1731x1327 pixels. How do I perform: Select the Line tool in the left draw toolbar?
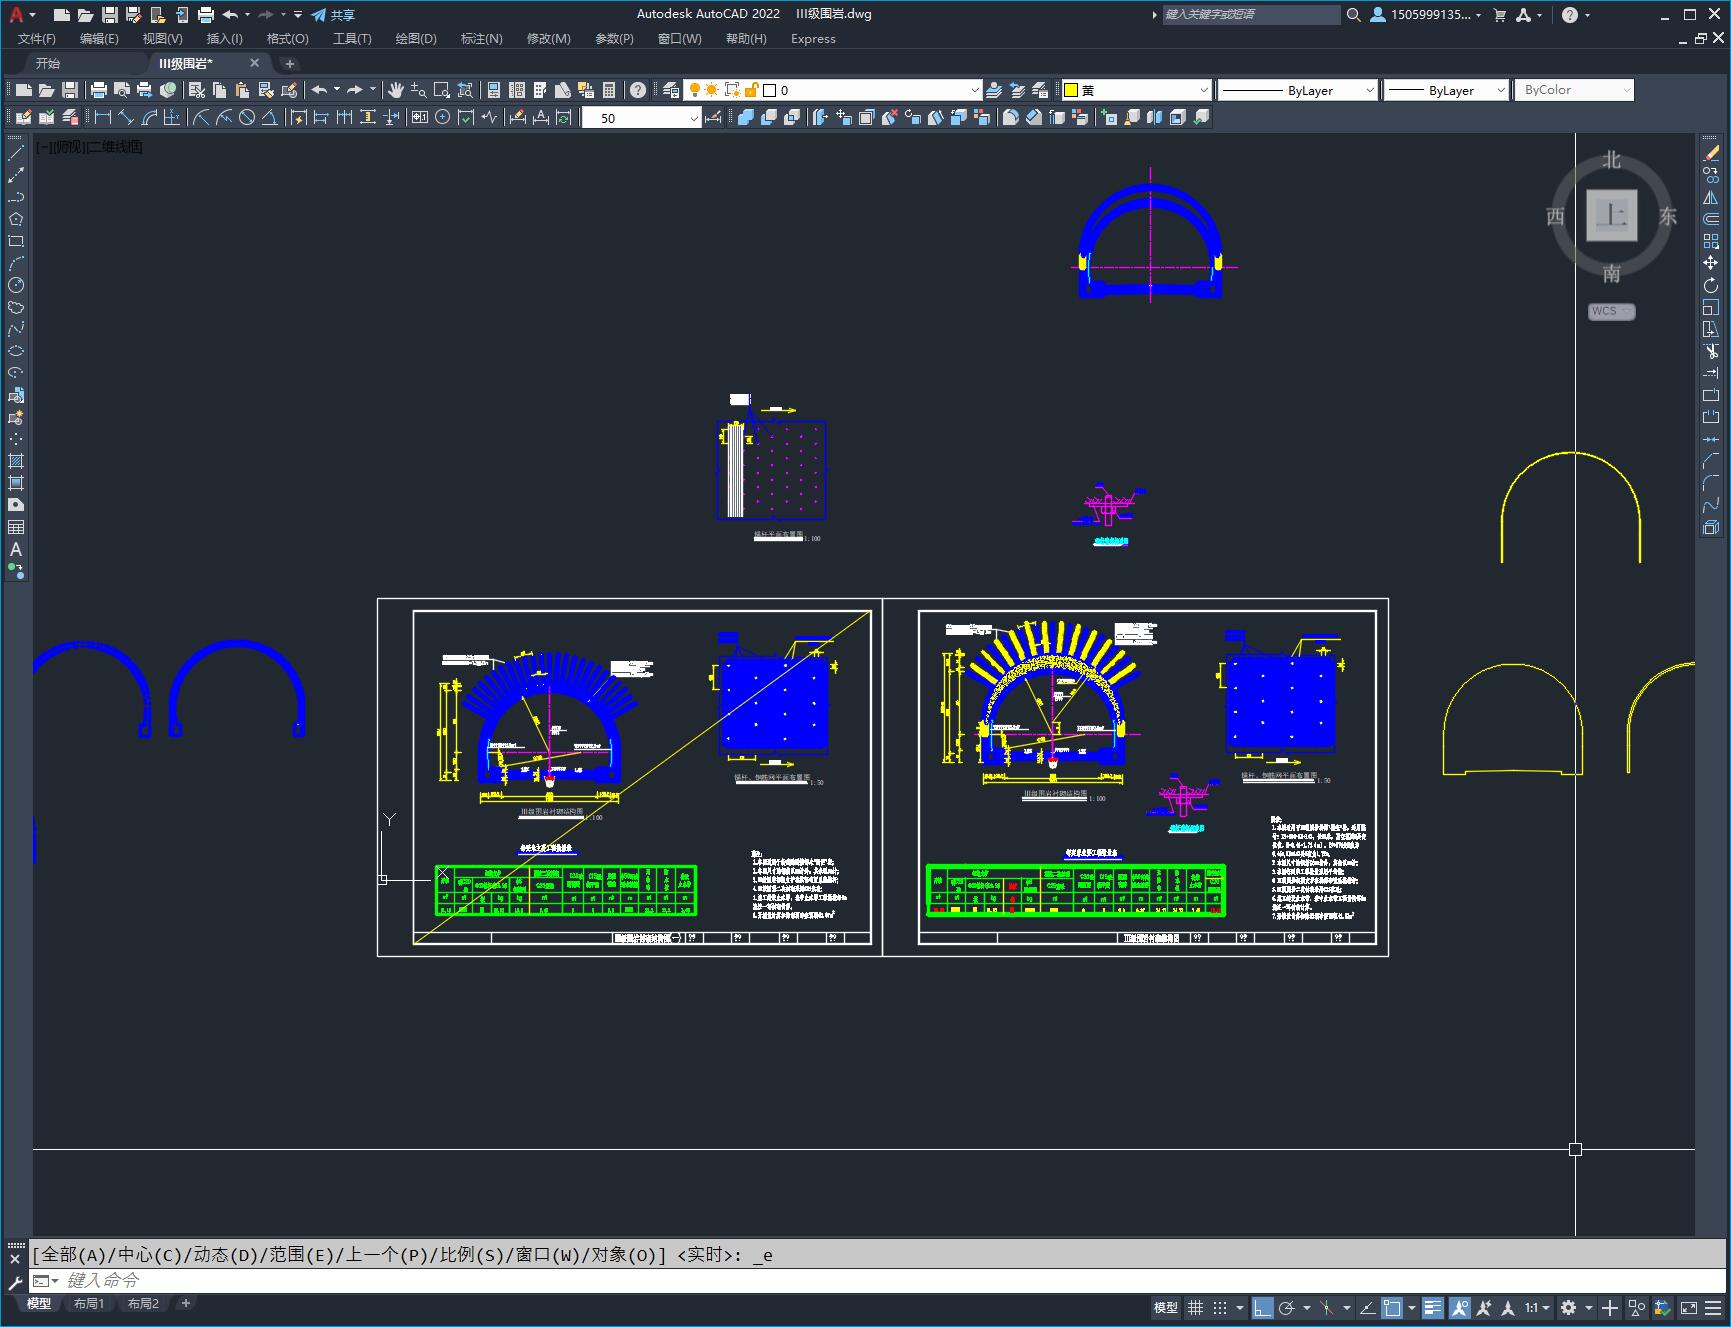click(x=16, y=153)
